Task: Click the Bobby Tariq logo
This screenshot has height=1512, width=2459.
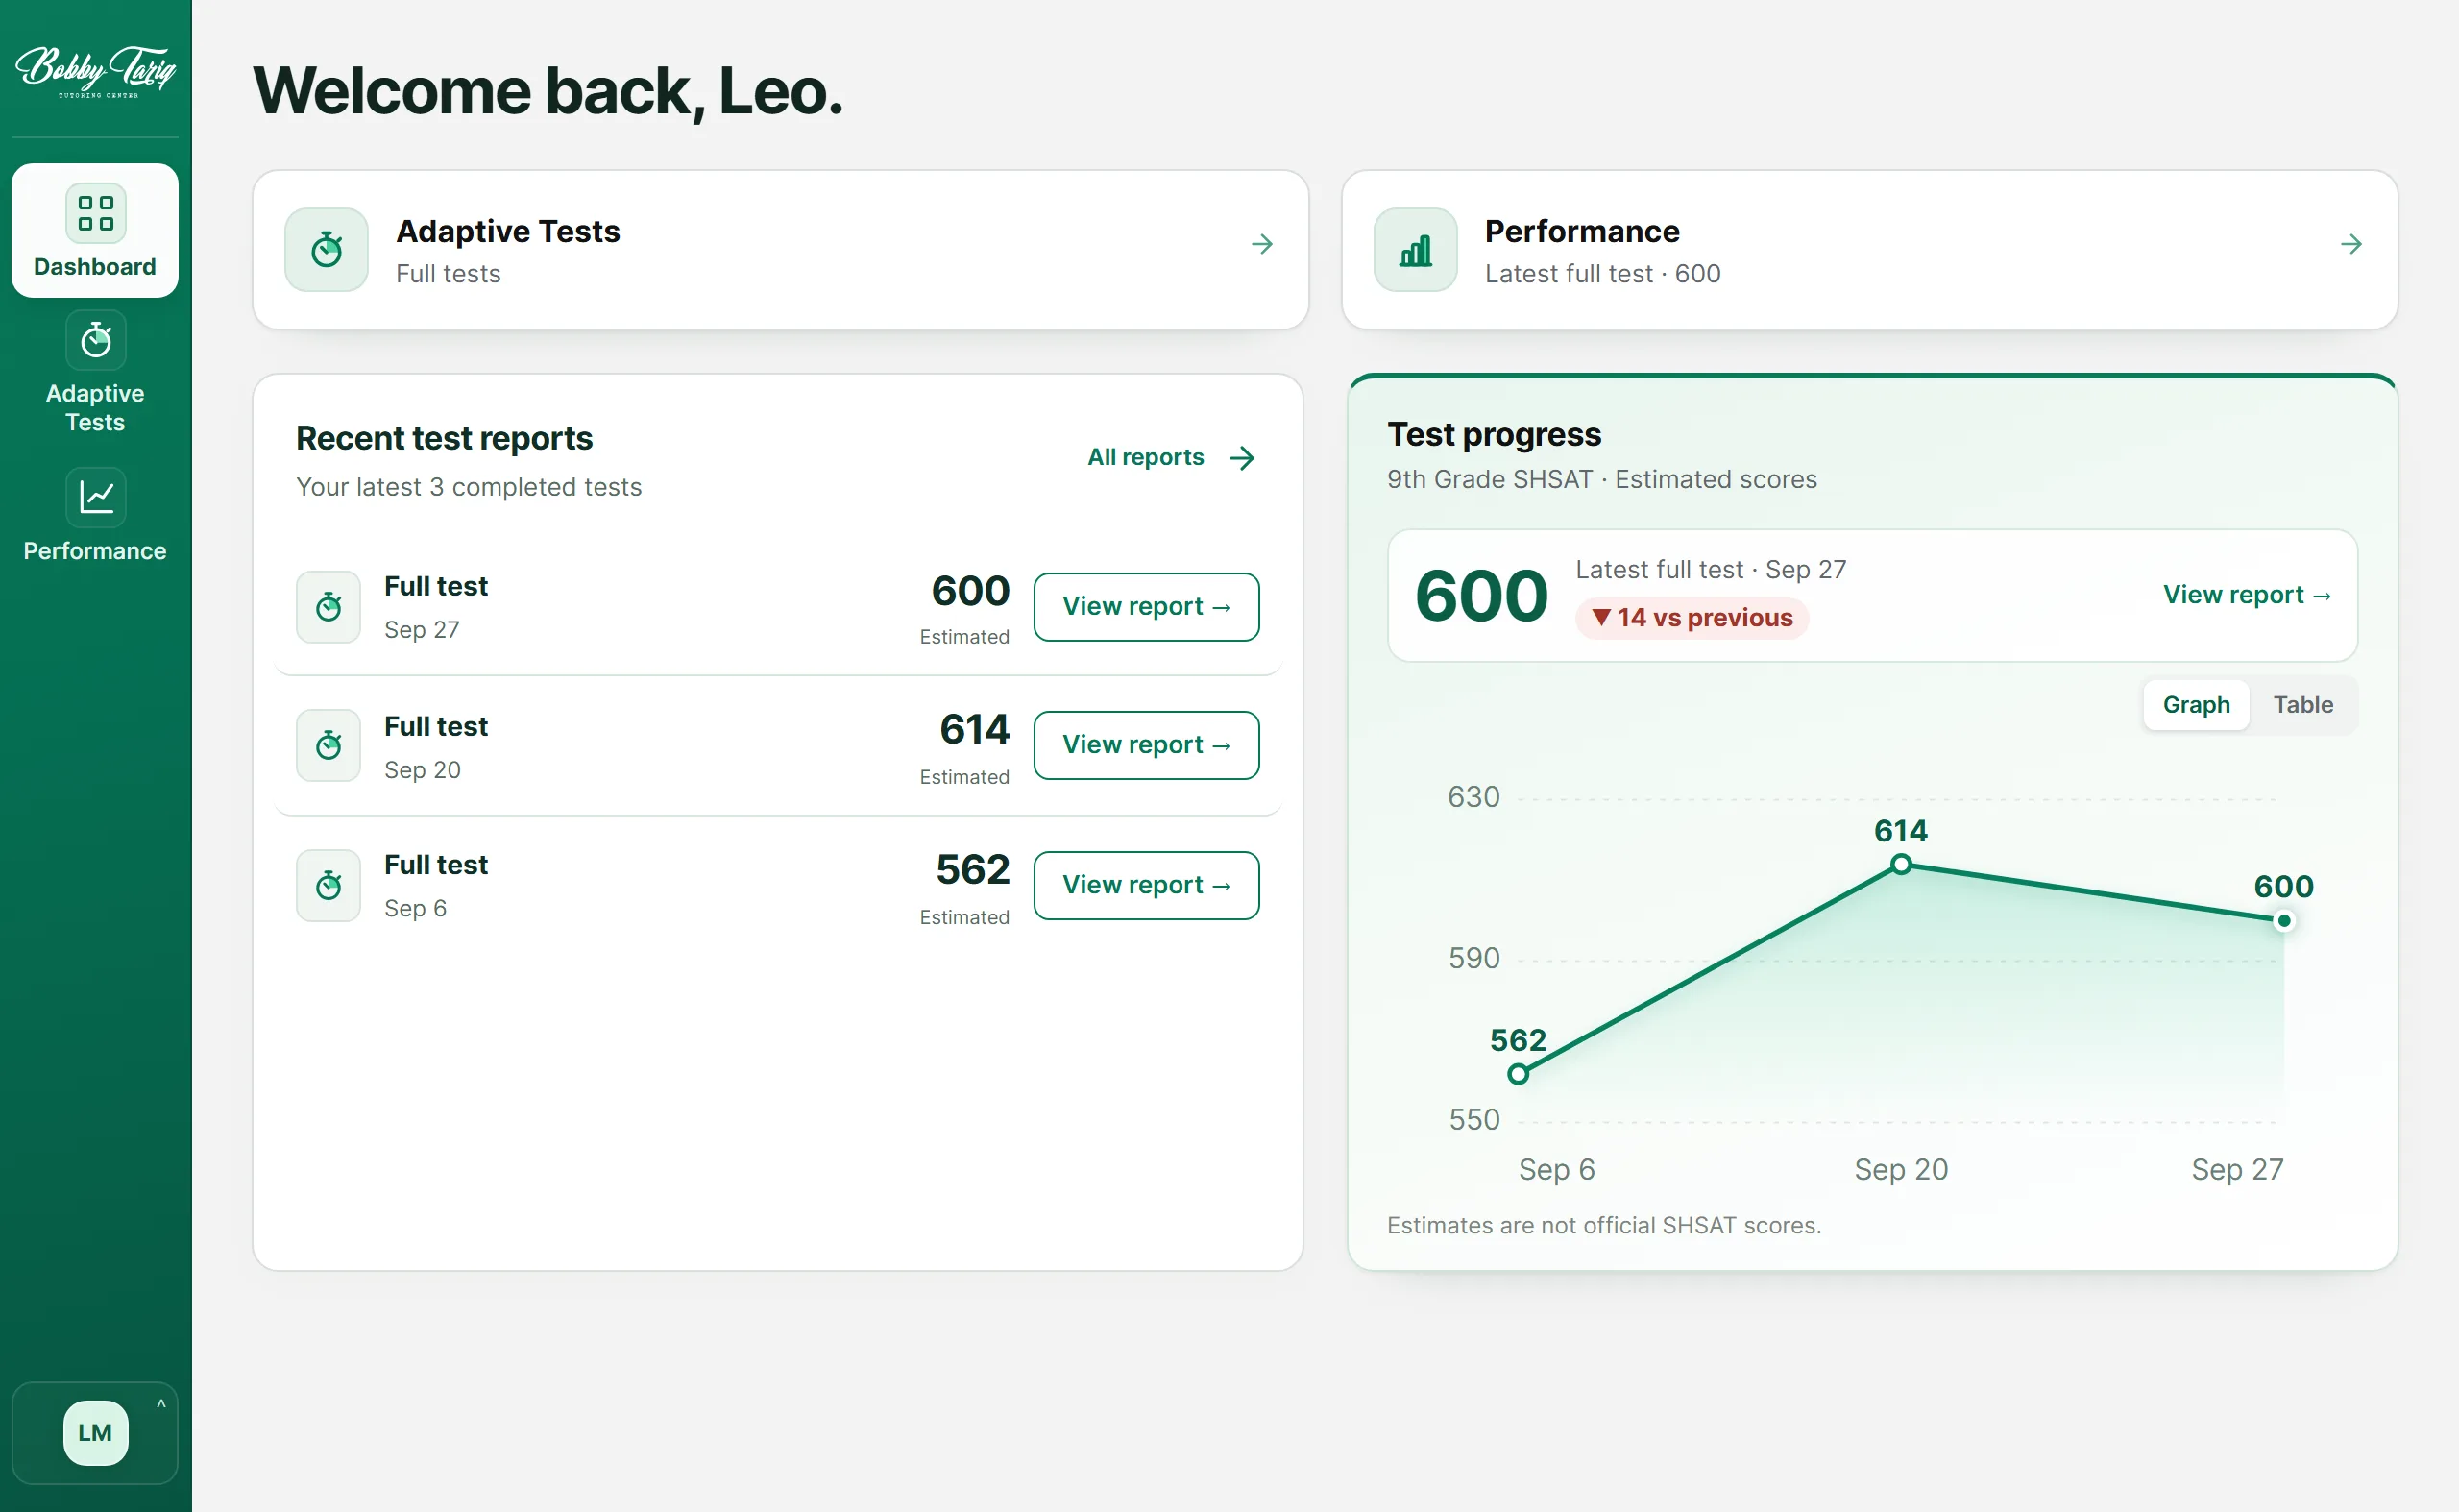Action: coord(95,71)
